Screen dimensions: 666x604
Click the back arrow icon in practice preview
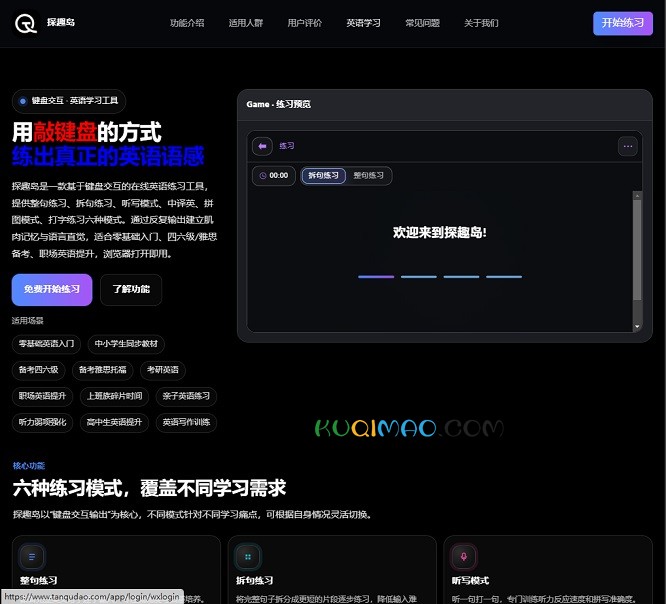point(262,146)
